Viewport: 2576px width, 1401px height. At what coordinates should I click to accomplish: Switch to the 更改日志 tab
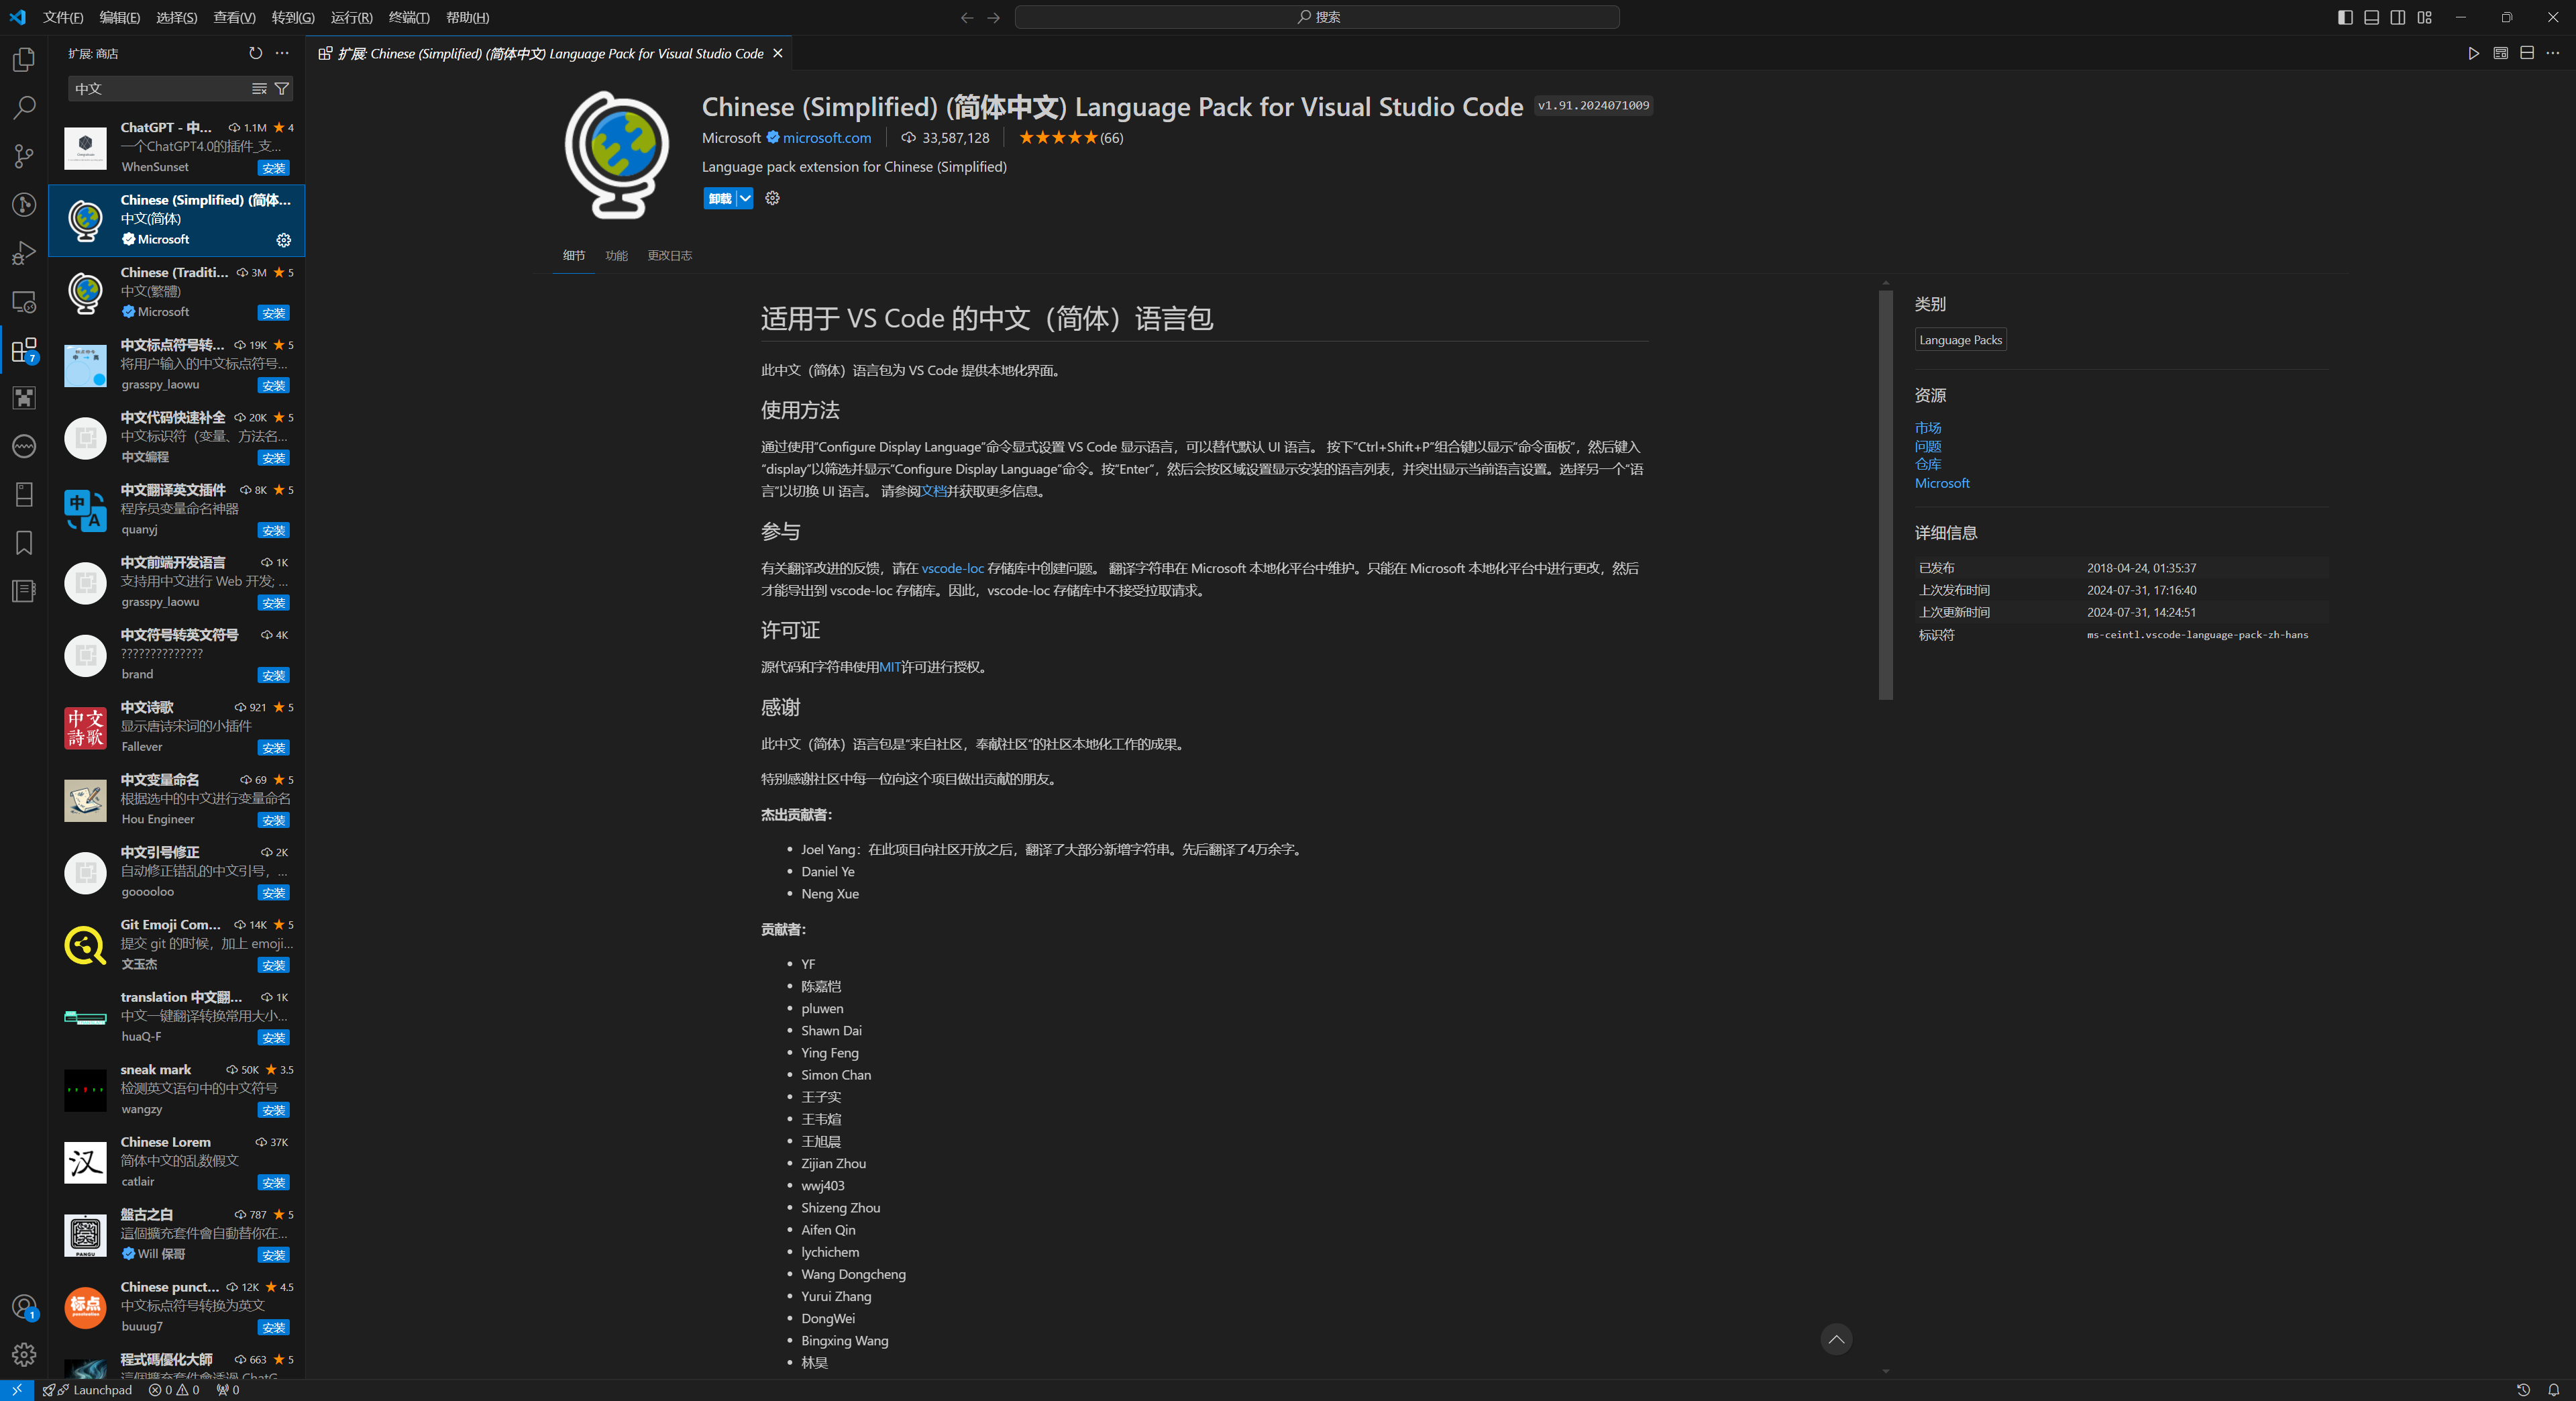(669, 255)
